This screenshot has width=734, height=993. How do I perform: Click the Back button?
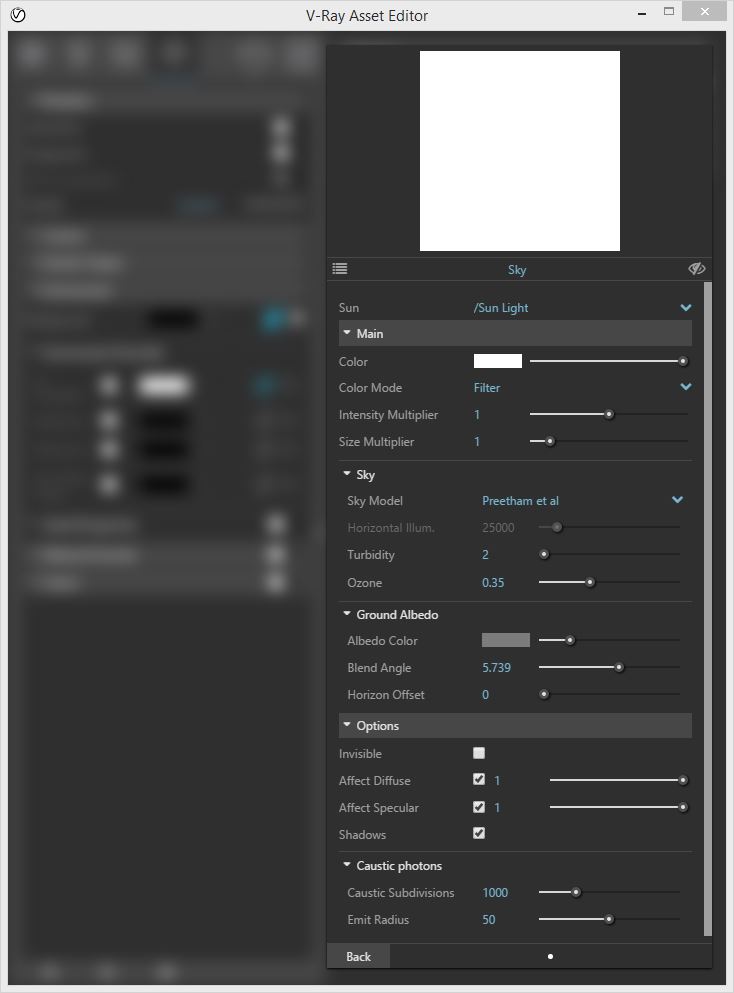pyautogui.click(x=358, y=956)
